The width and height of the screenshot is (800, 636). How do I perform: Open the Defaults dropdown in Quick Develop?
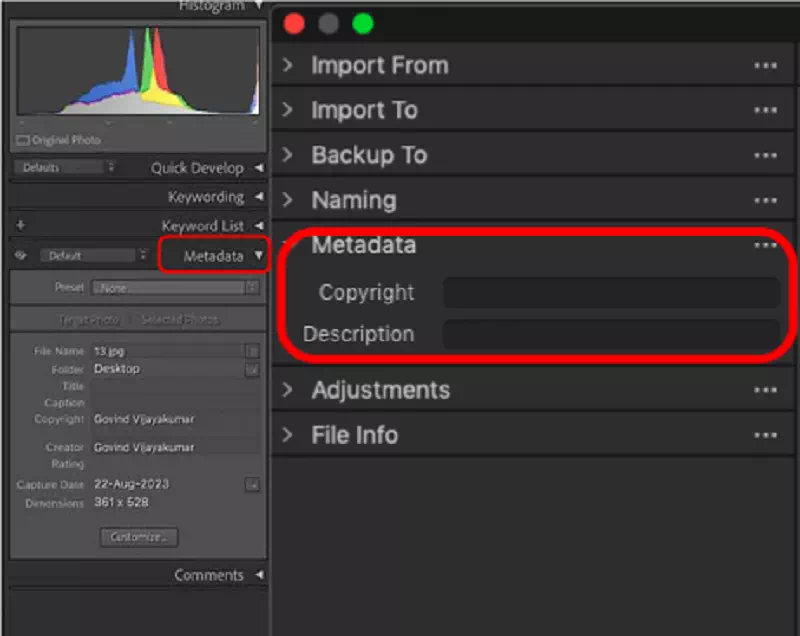[x=68, y=167]
